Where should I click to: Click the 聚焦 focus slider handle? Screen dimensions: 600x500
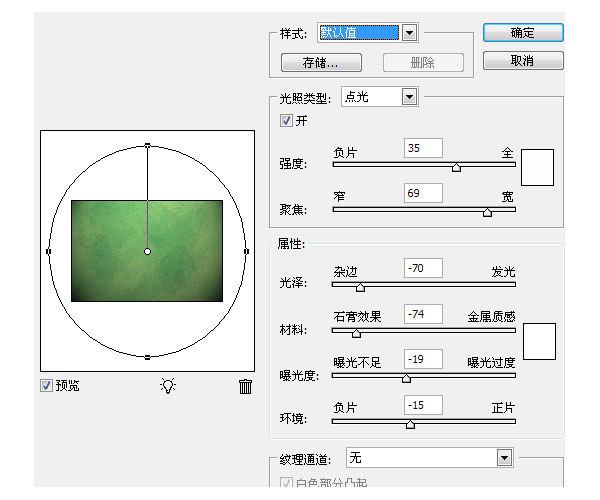487,212
